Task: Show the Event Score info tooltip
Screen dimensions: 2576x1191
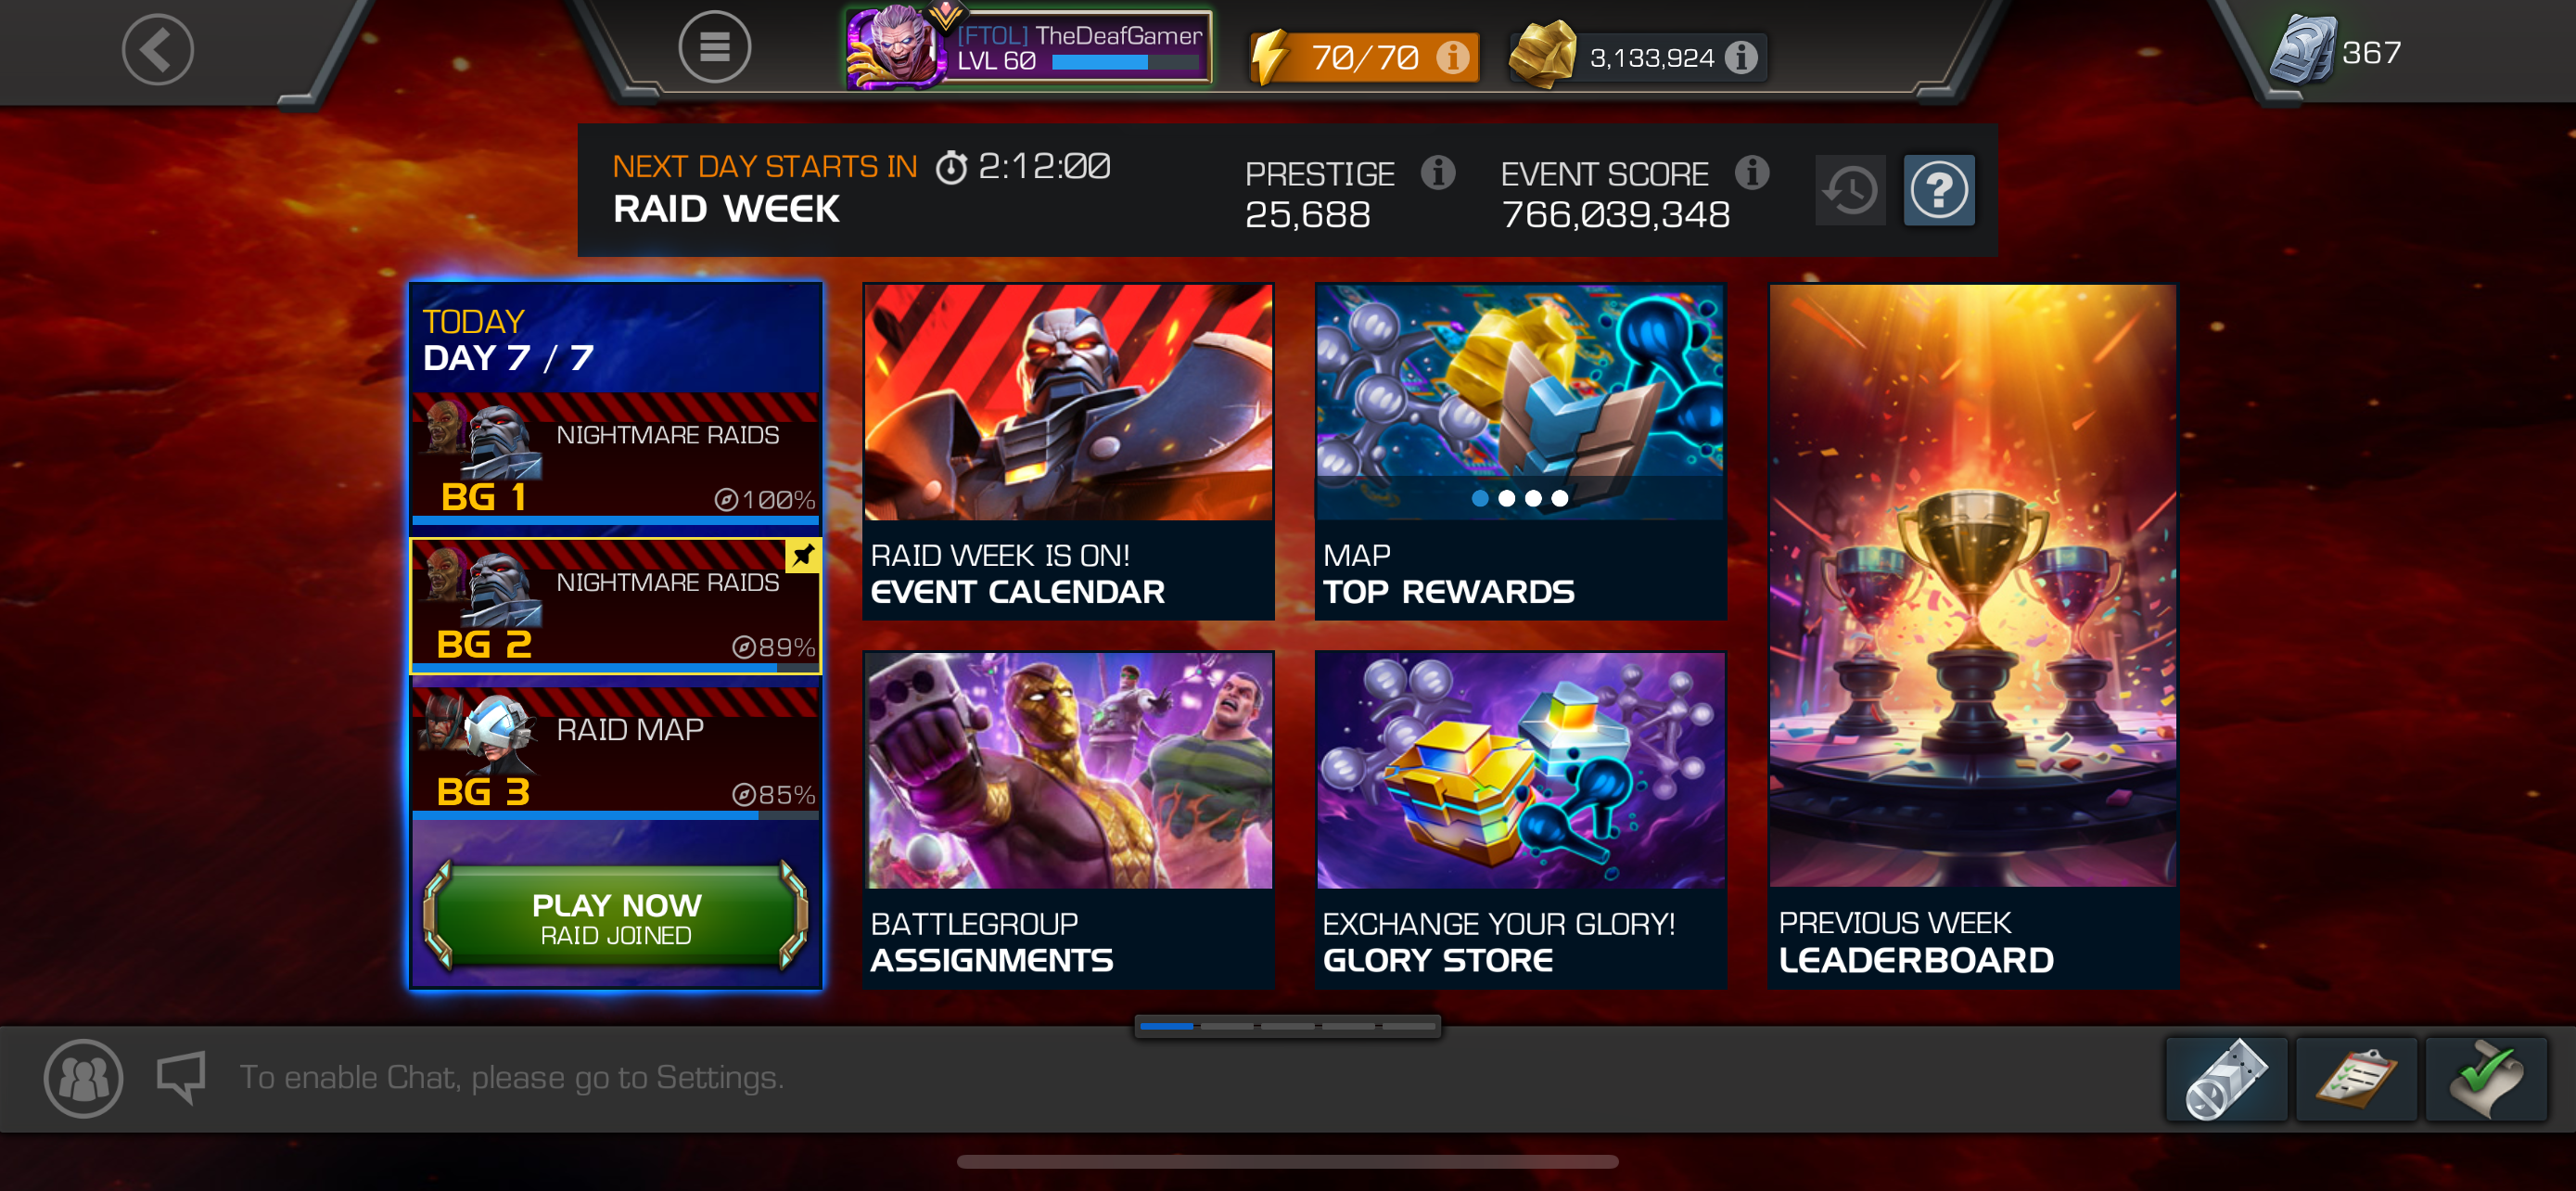Action: (x=1751, y=172)
